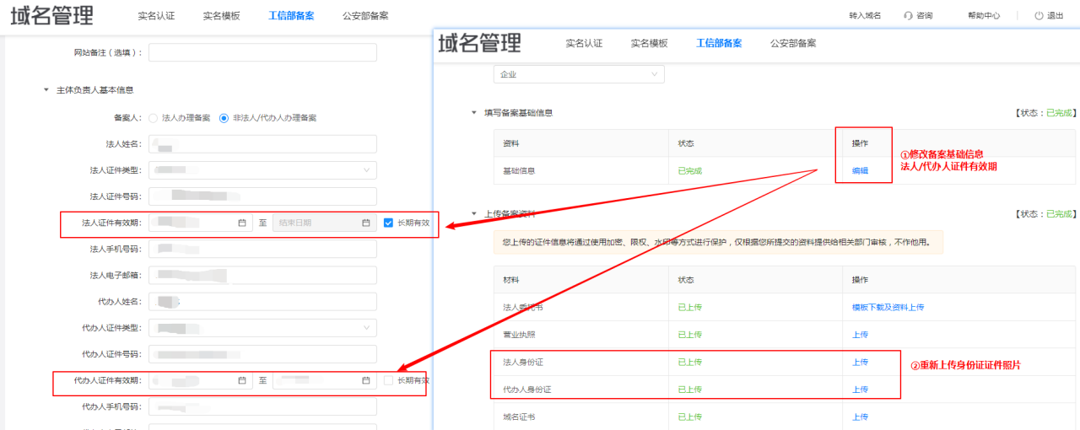
Task: Collapse 主体负责人基本信息 section
Action: 46,90
